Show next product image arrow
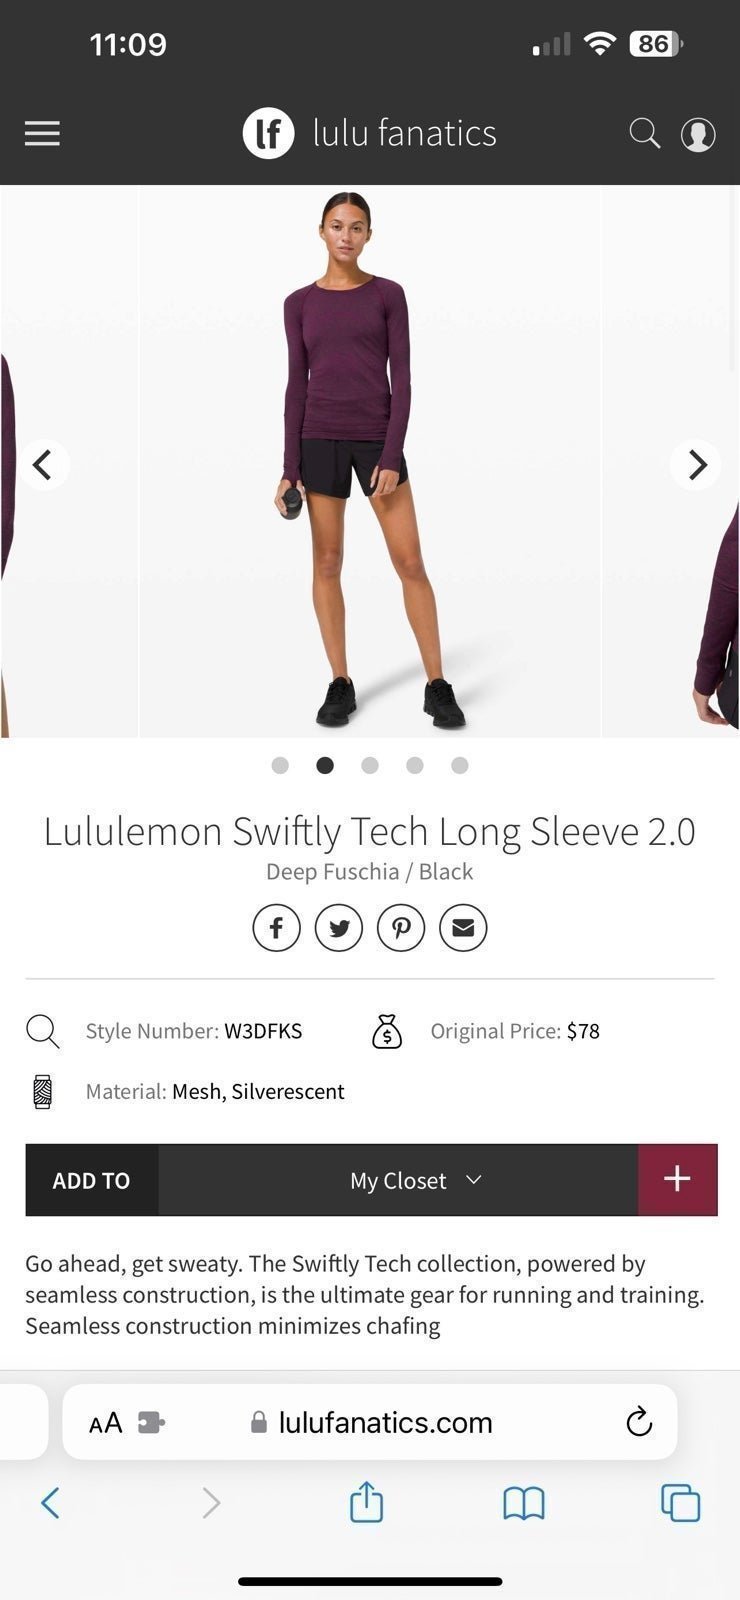Screen dimensions: 740x1600 tap(696, 464)
